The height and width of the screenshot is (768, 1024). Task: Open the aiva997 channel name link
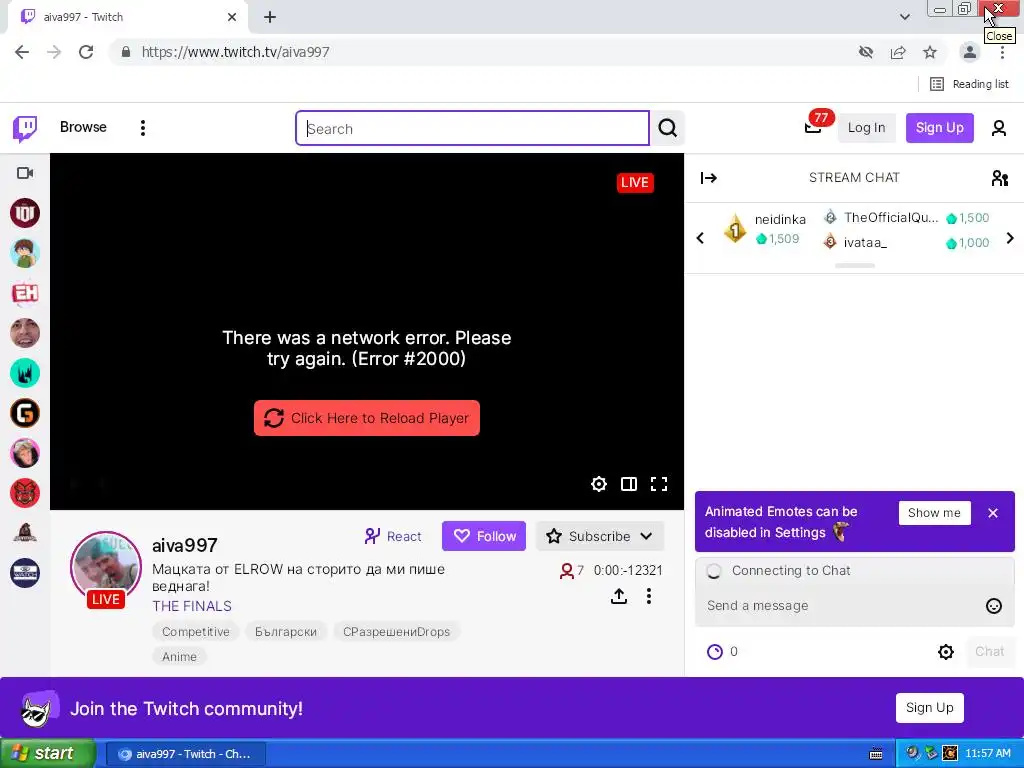click(x=185, y=545)
